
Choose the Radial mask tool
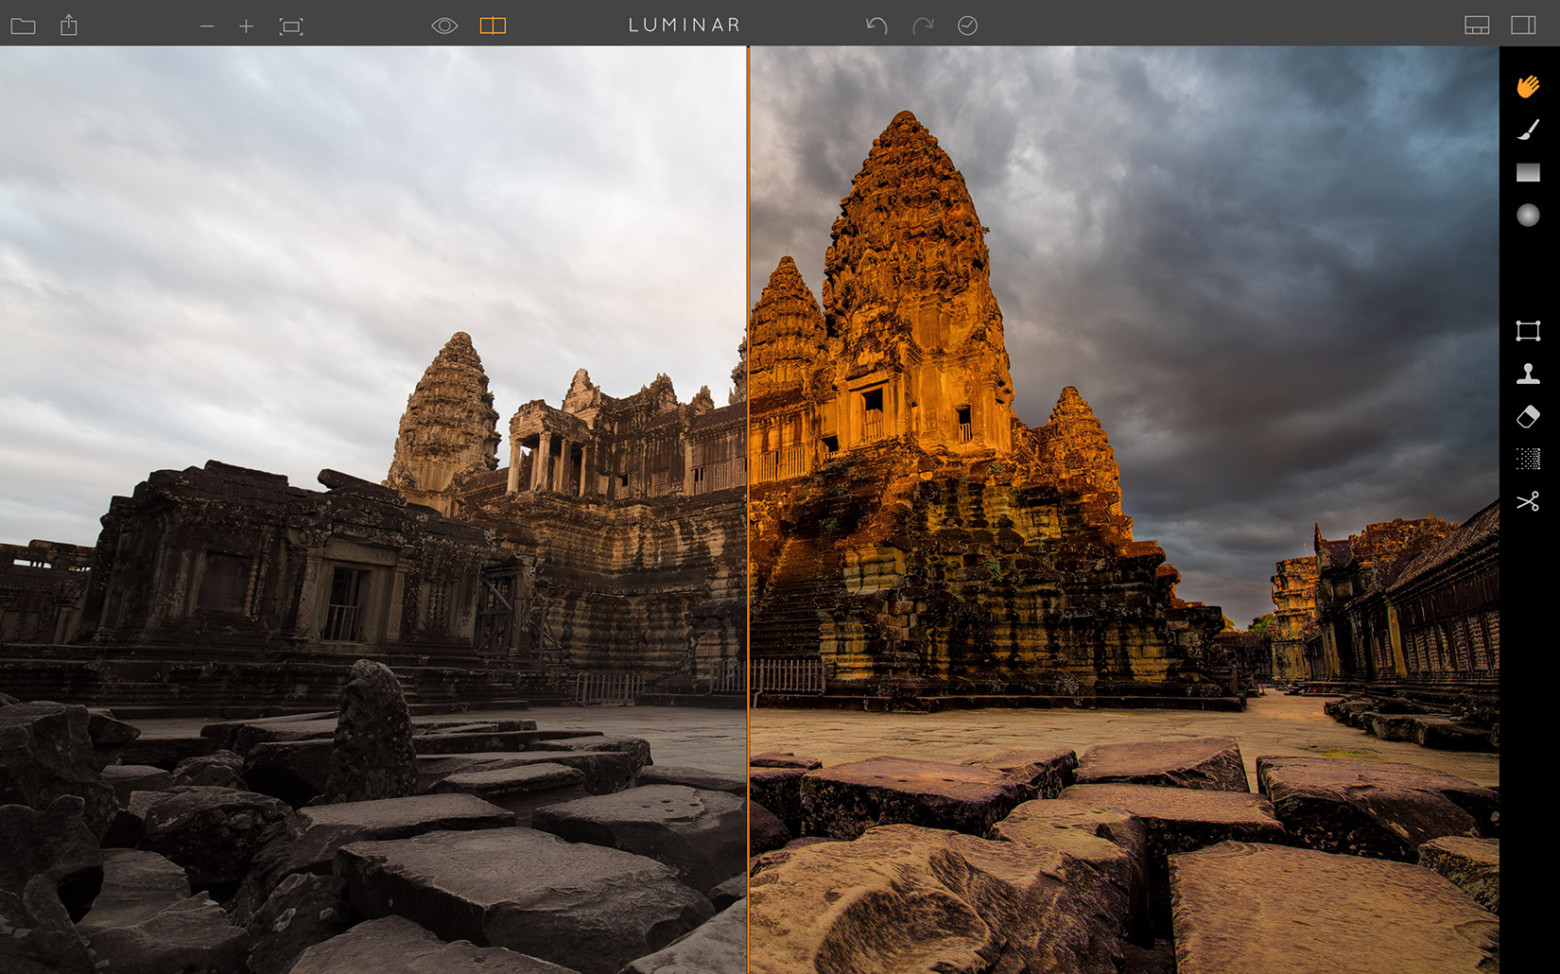tap(1528, 215)
